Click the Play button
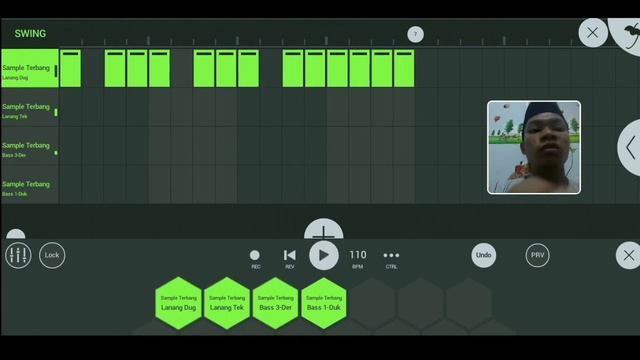 (324, 256)
